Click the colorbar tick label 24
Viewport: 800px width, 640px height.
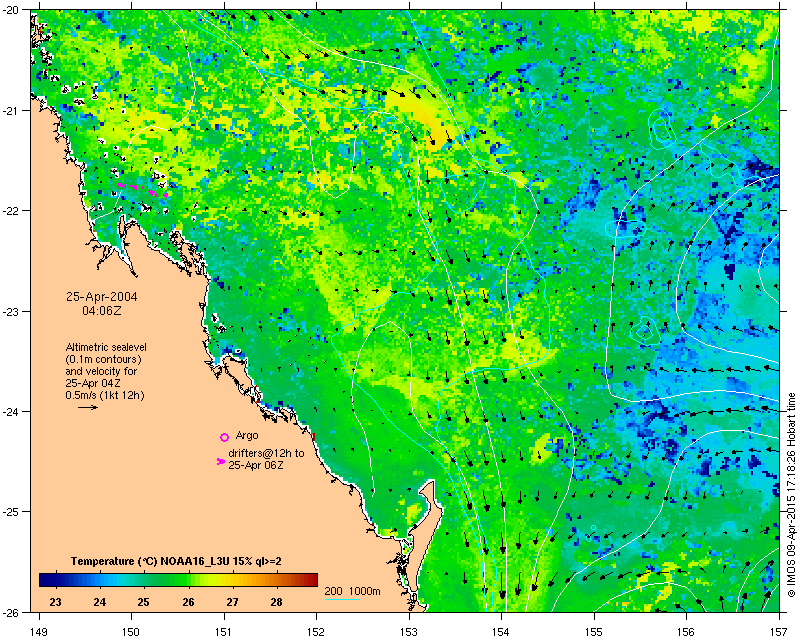[x=99, y=602]
